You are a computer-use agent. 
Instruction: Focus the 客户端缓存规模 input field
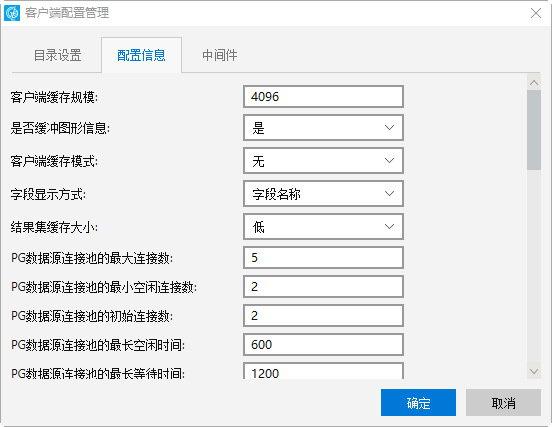pos(323,96)
